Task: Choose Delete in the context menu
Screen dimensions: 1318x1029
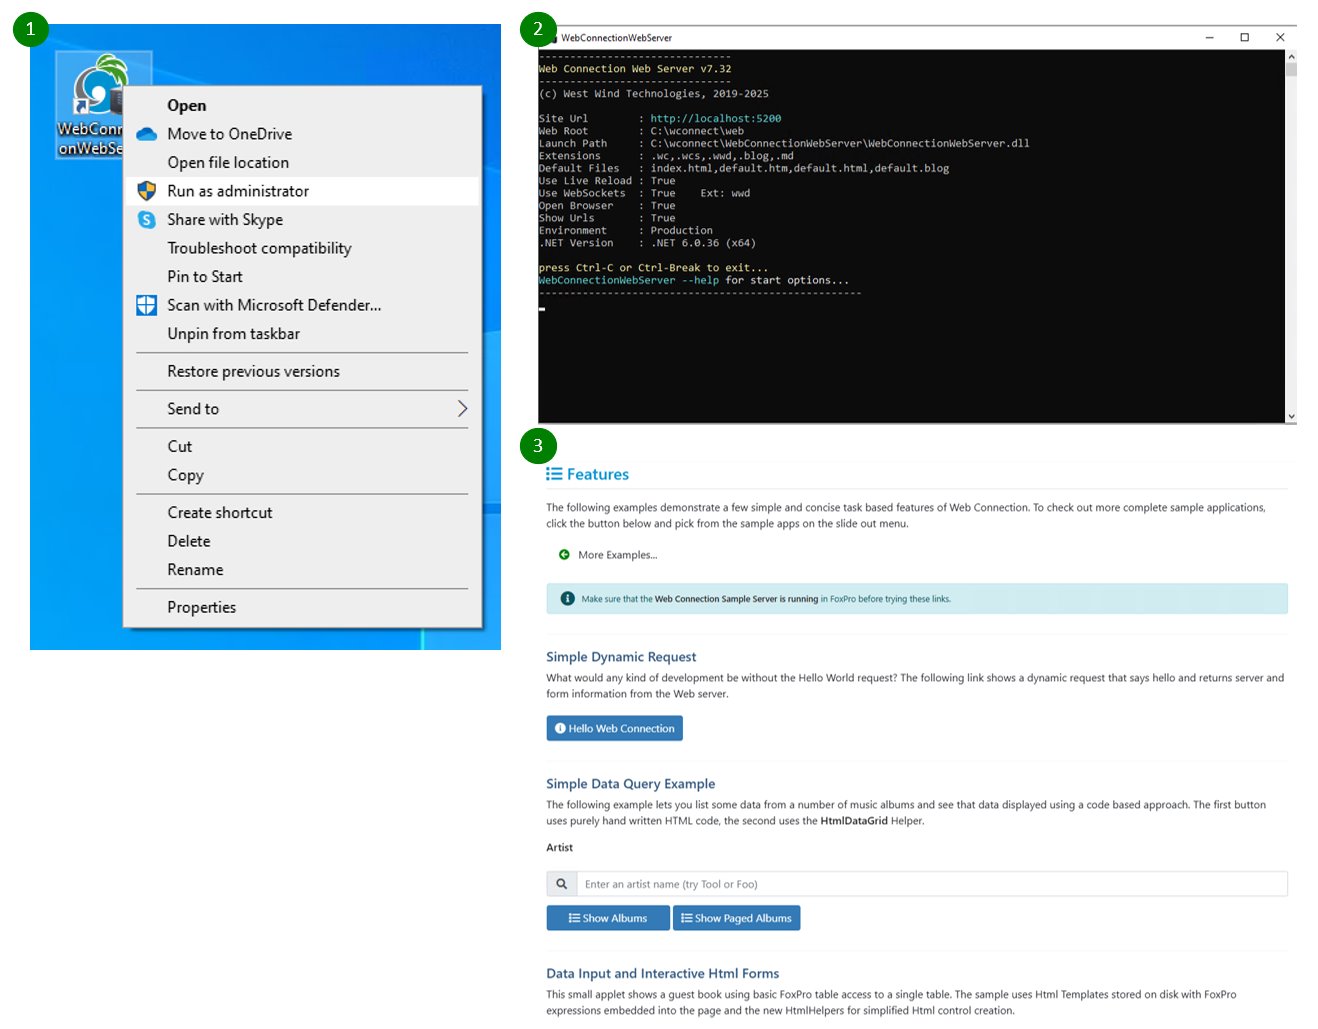Action: pos(301,541)
